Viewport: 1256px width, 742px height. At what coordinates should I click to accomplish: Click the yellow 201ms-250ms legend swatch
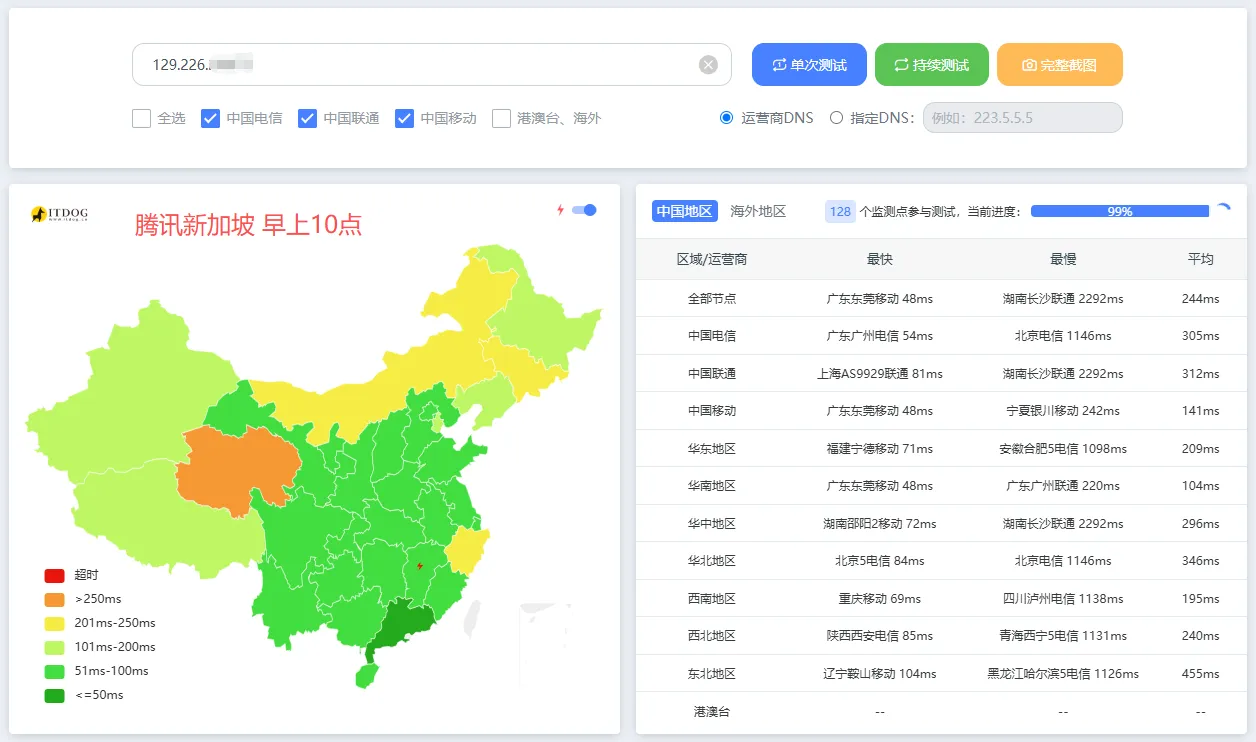[x=54, y=623]
